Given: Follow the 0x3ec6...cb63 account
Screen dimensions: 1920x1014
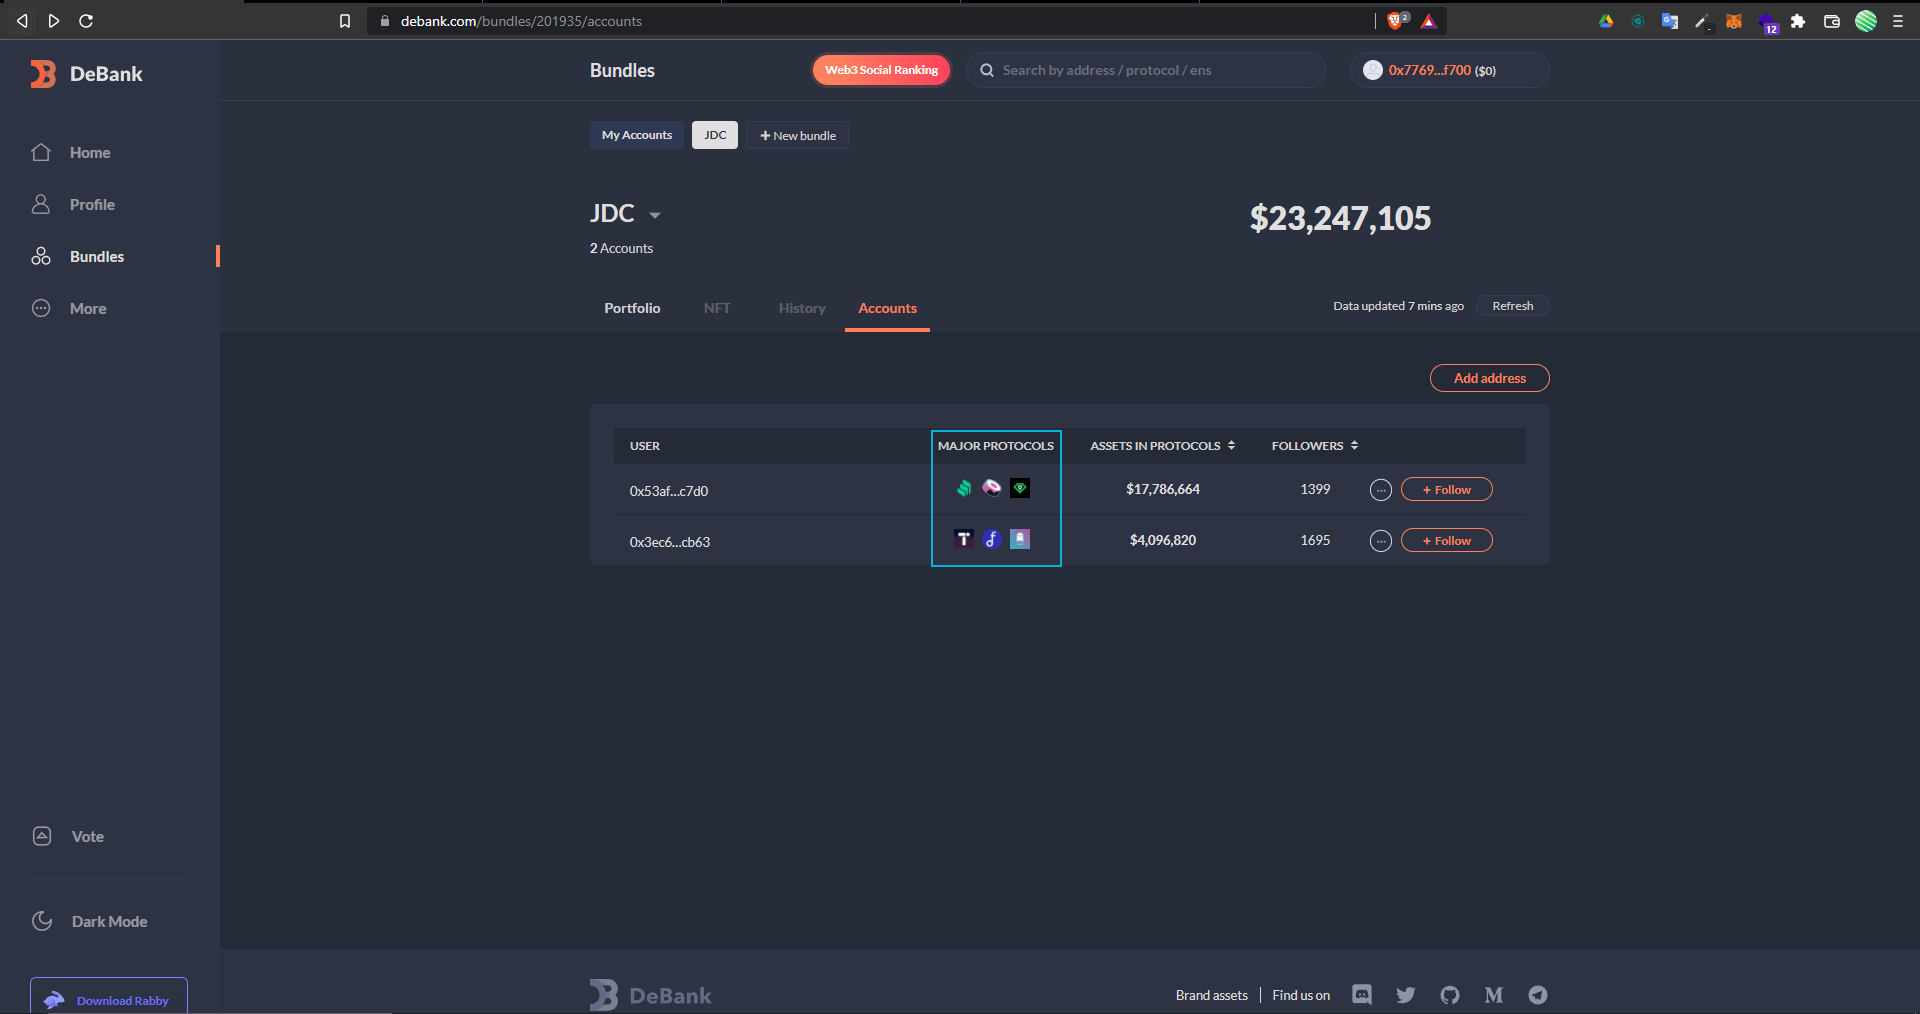Looking at the screenshot, I should (1446, 541).
